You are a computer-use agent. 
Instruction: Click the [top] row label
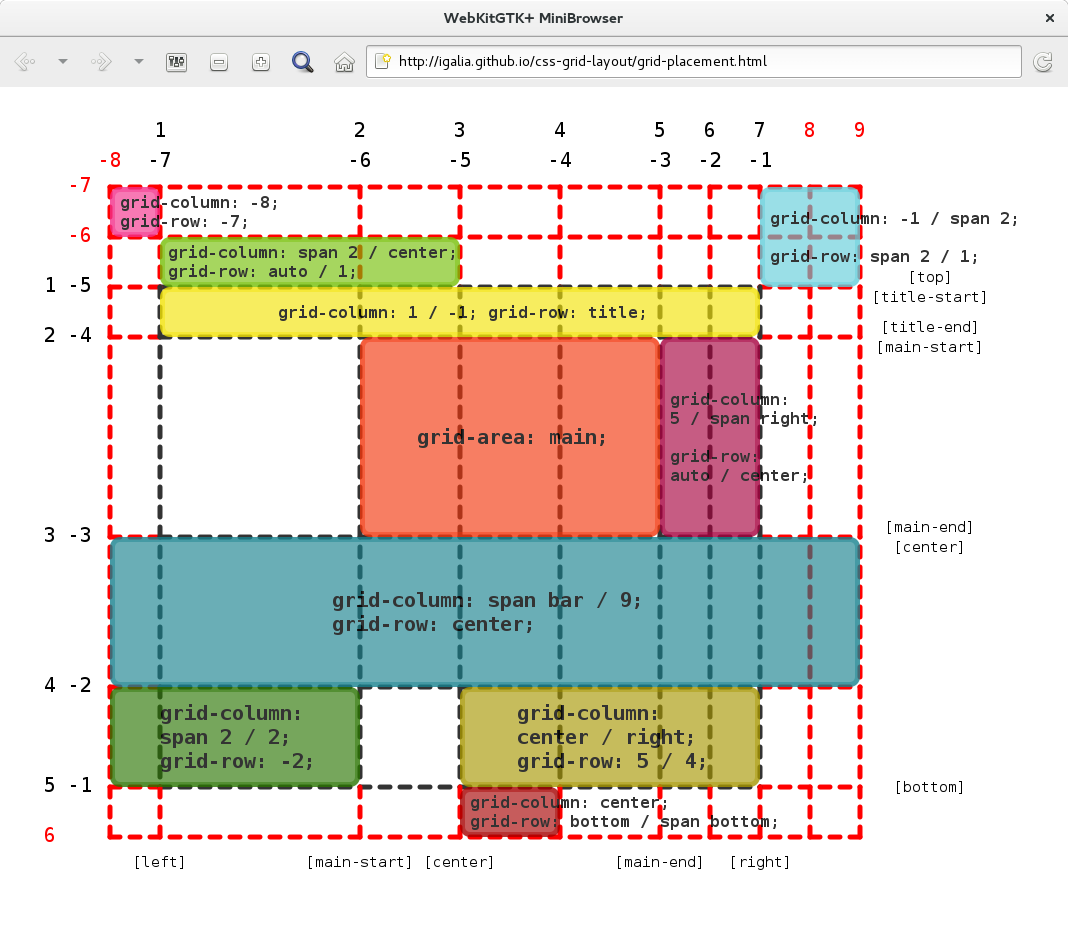[930, 277]
